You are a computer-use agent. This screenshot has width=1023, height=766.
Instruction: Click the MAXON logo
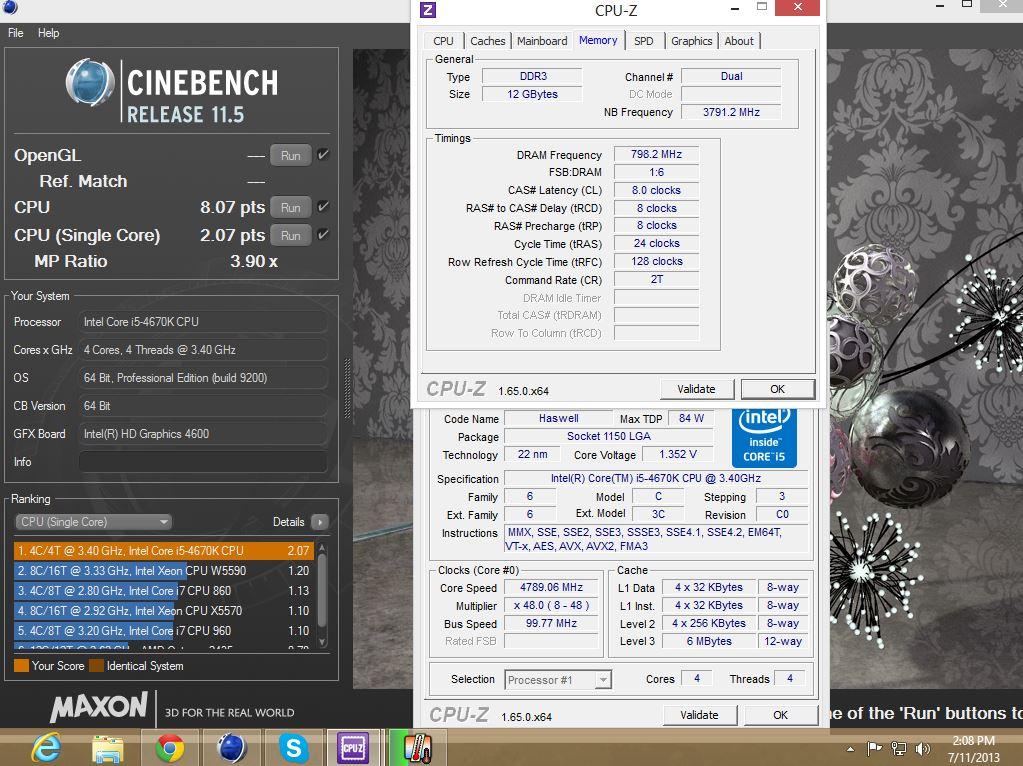coord(99,707)
